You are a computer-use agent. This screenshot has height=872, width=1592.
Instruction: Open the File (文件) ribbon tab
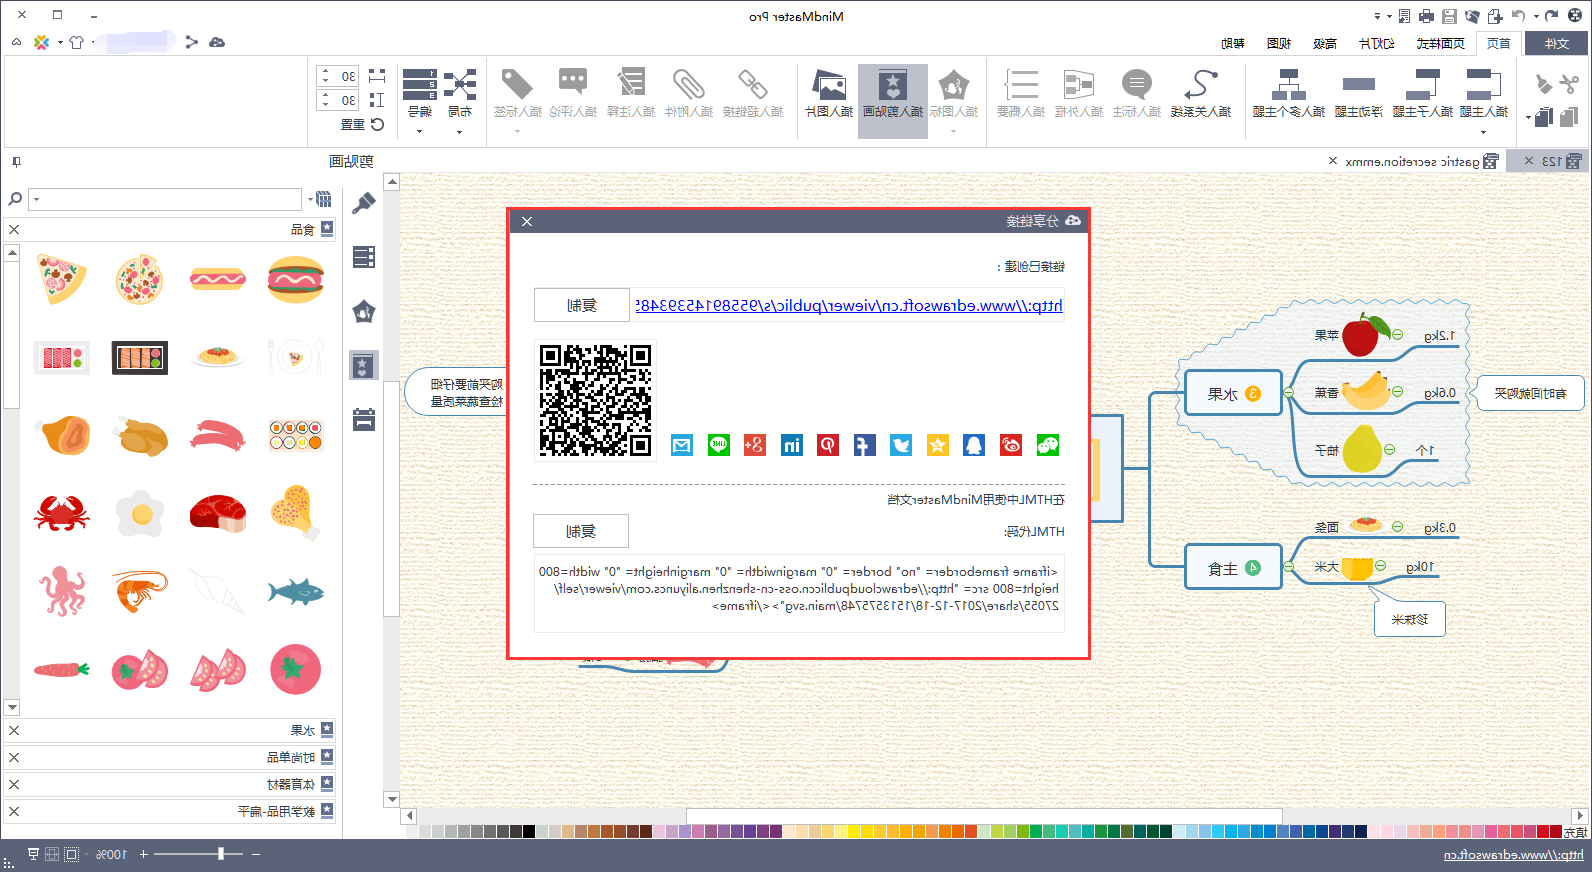[1556, 43]
